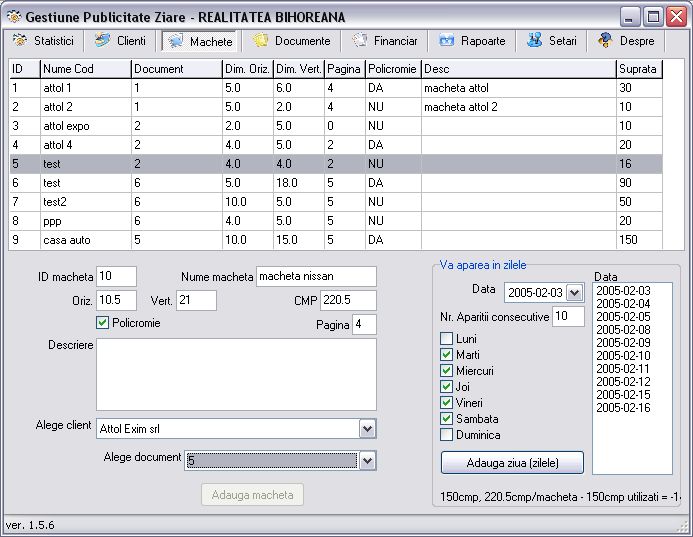
Task: Expand the Alege document dropdown
Action: [x=367, y=460]
